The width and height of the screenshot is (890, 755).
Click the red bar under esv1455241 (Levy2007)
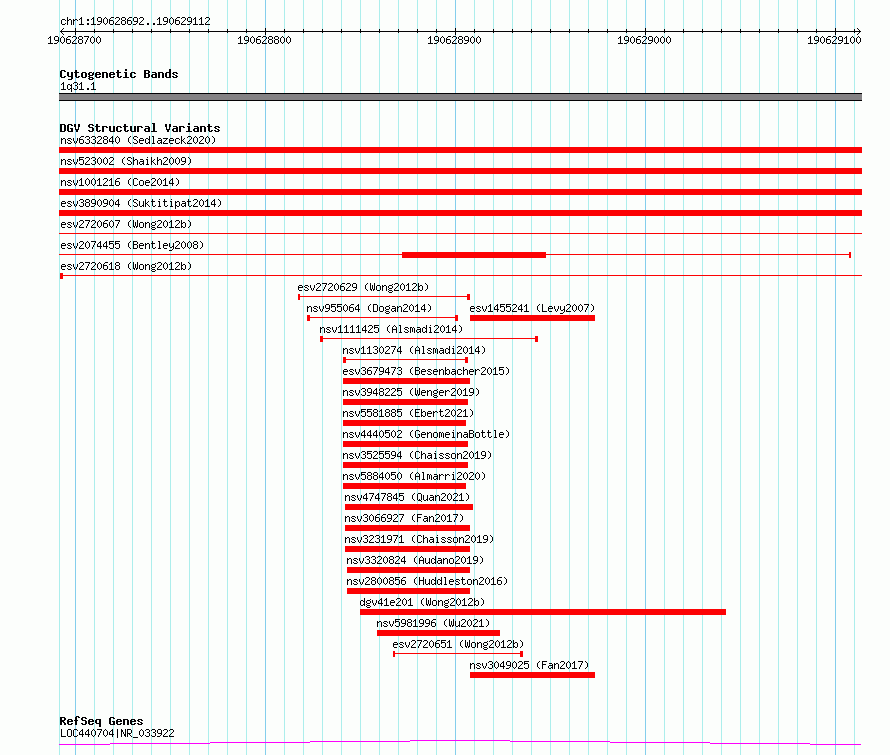pyautogui.click(x=532, y=318)
